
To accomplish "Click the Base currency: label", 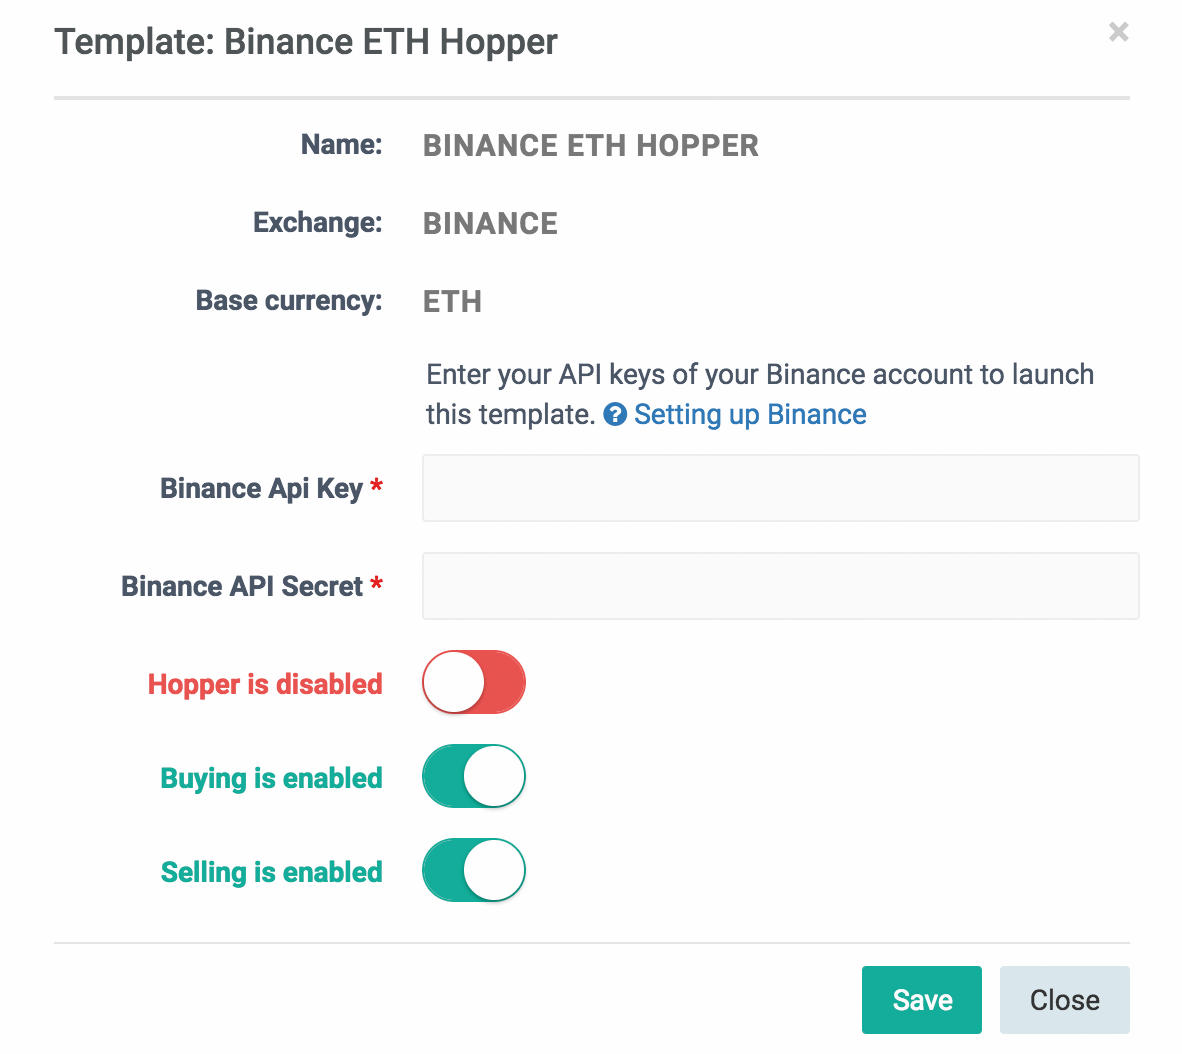I will tap(289, 301).
